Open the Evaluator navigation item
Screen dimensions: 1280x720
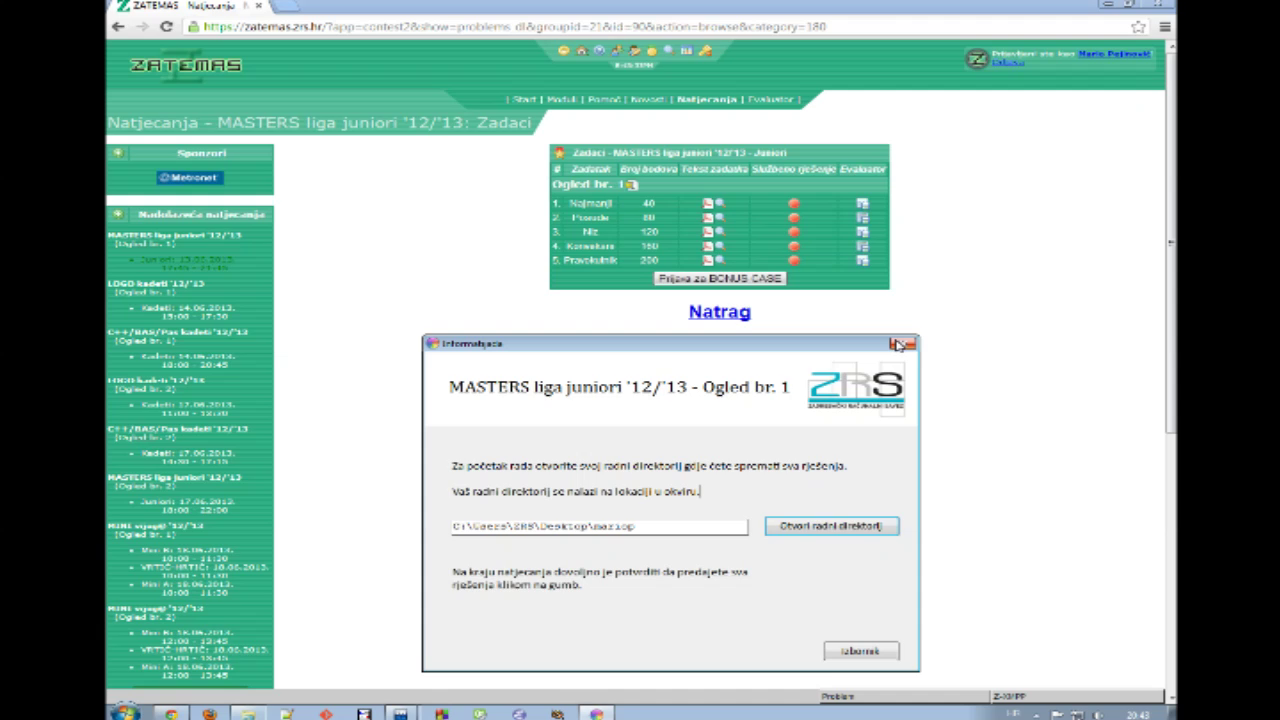[770, 99]
